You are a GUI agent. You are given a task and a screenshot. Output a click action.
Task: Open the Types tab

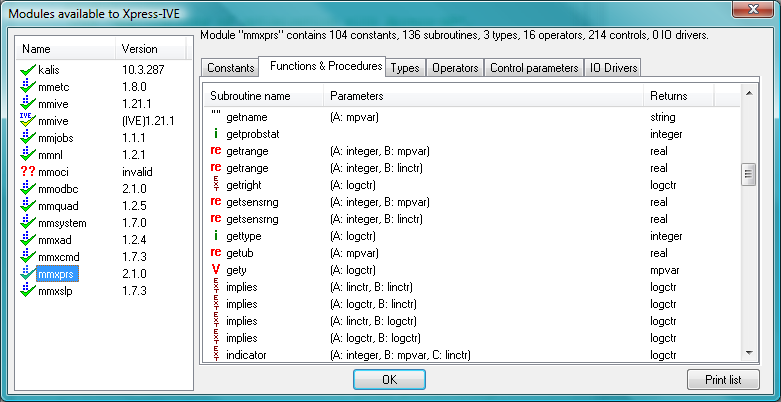405,68
